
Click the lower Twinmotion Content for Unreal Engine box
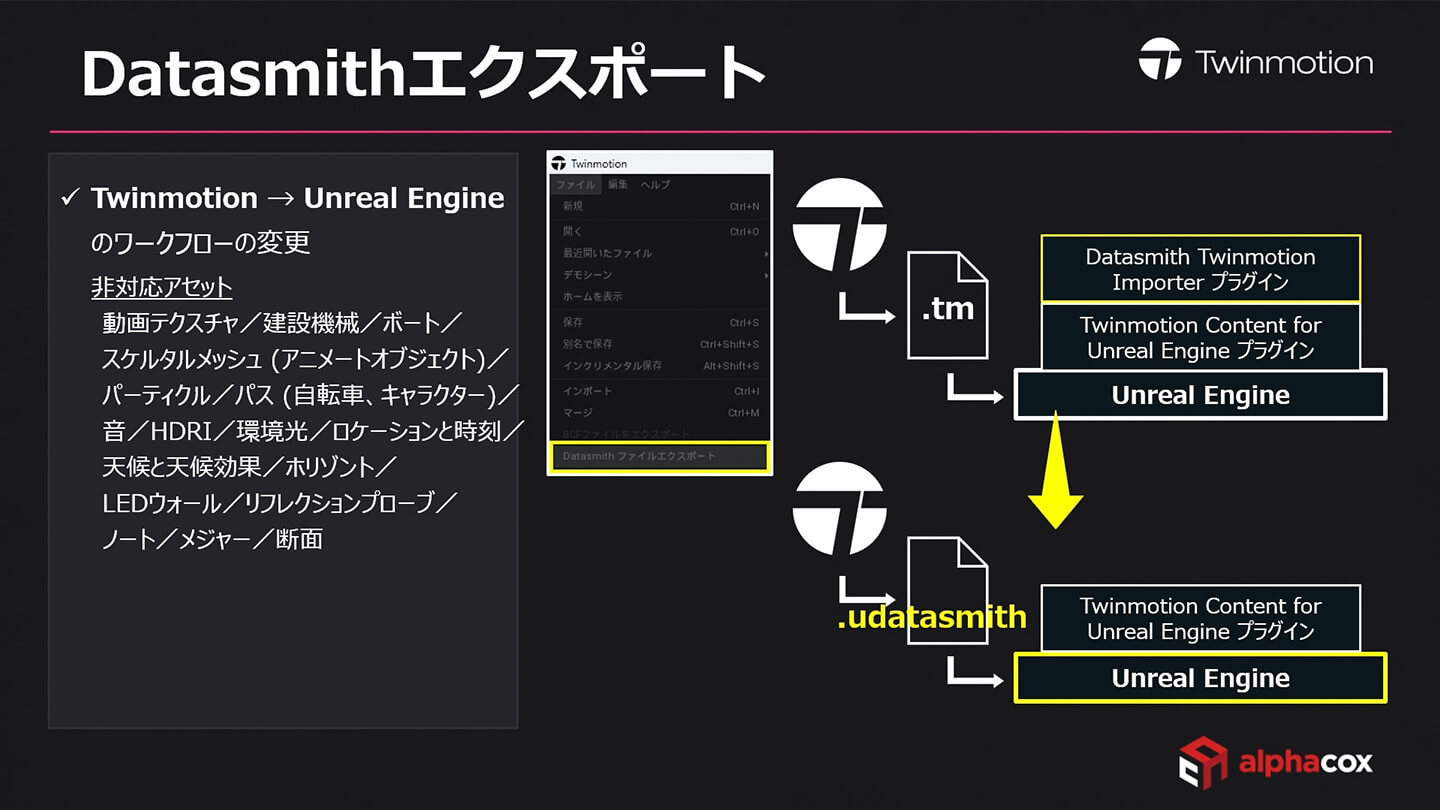coord(1200,618)
